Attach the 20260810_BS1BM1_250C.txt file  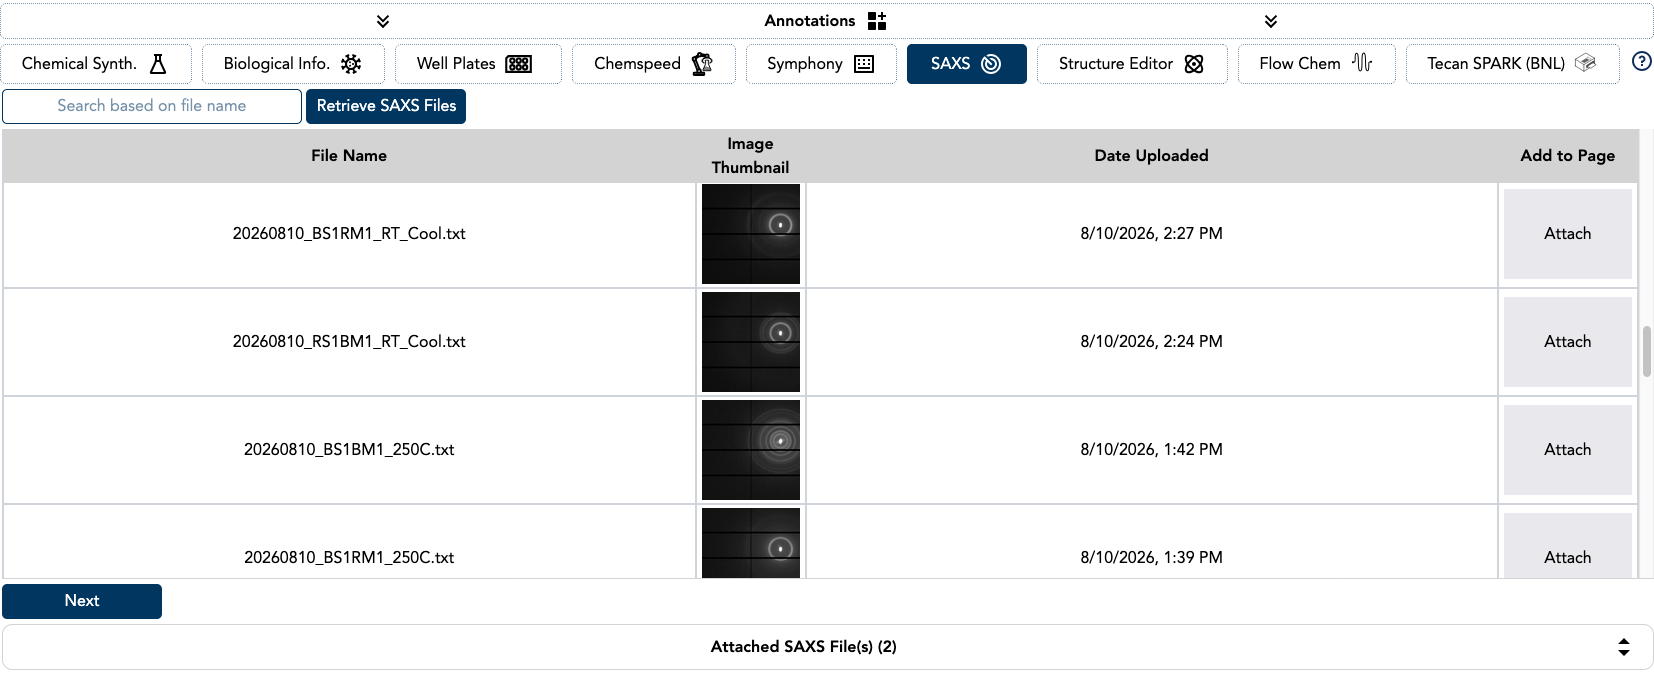(1567, 450)
